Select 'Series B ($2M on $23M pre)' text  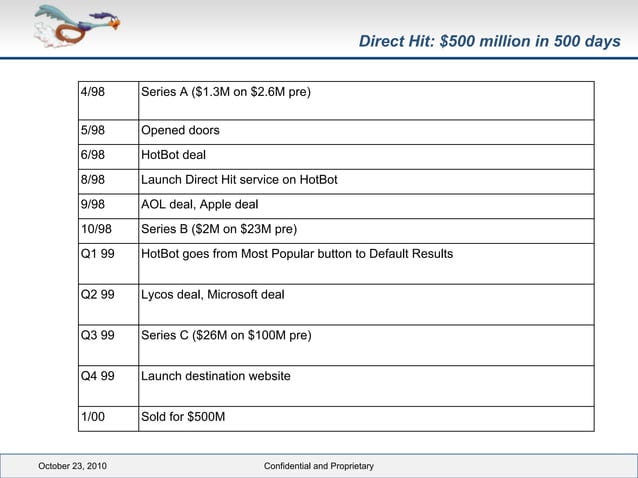[x=219, y=229]
